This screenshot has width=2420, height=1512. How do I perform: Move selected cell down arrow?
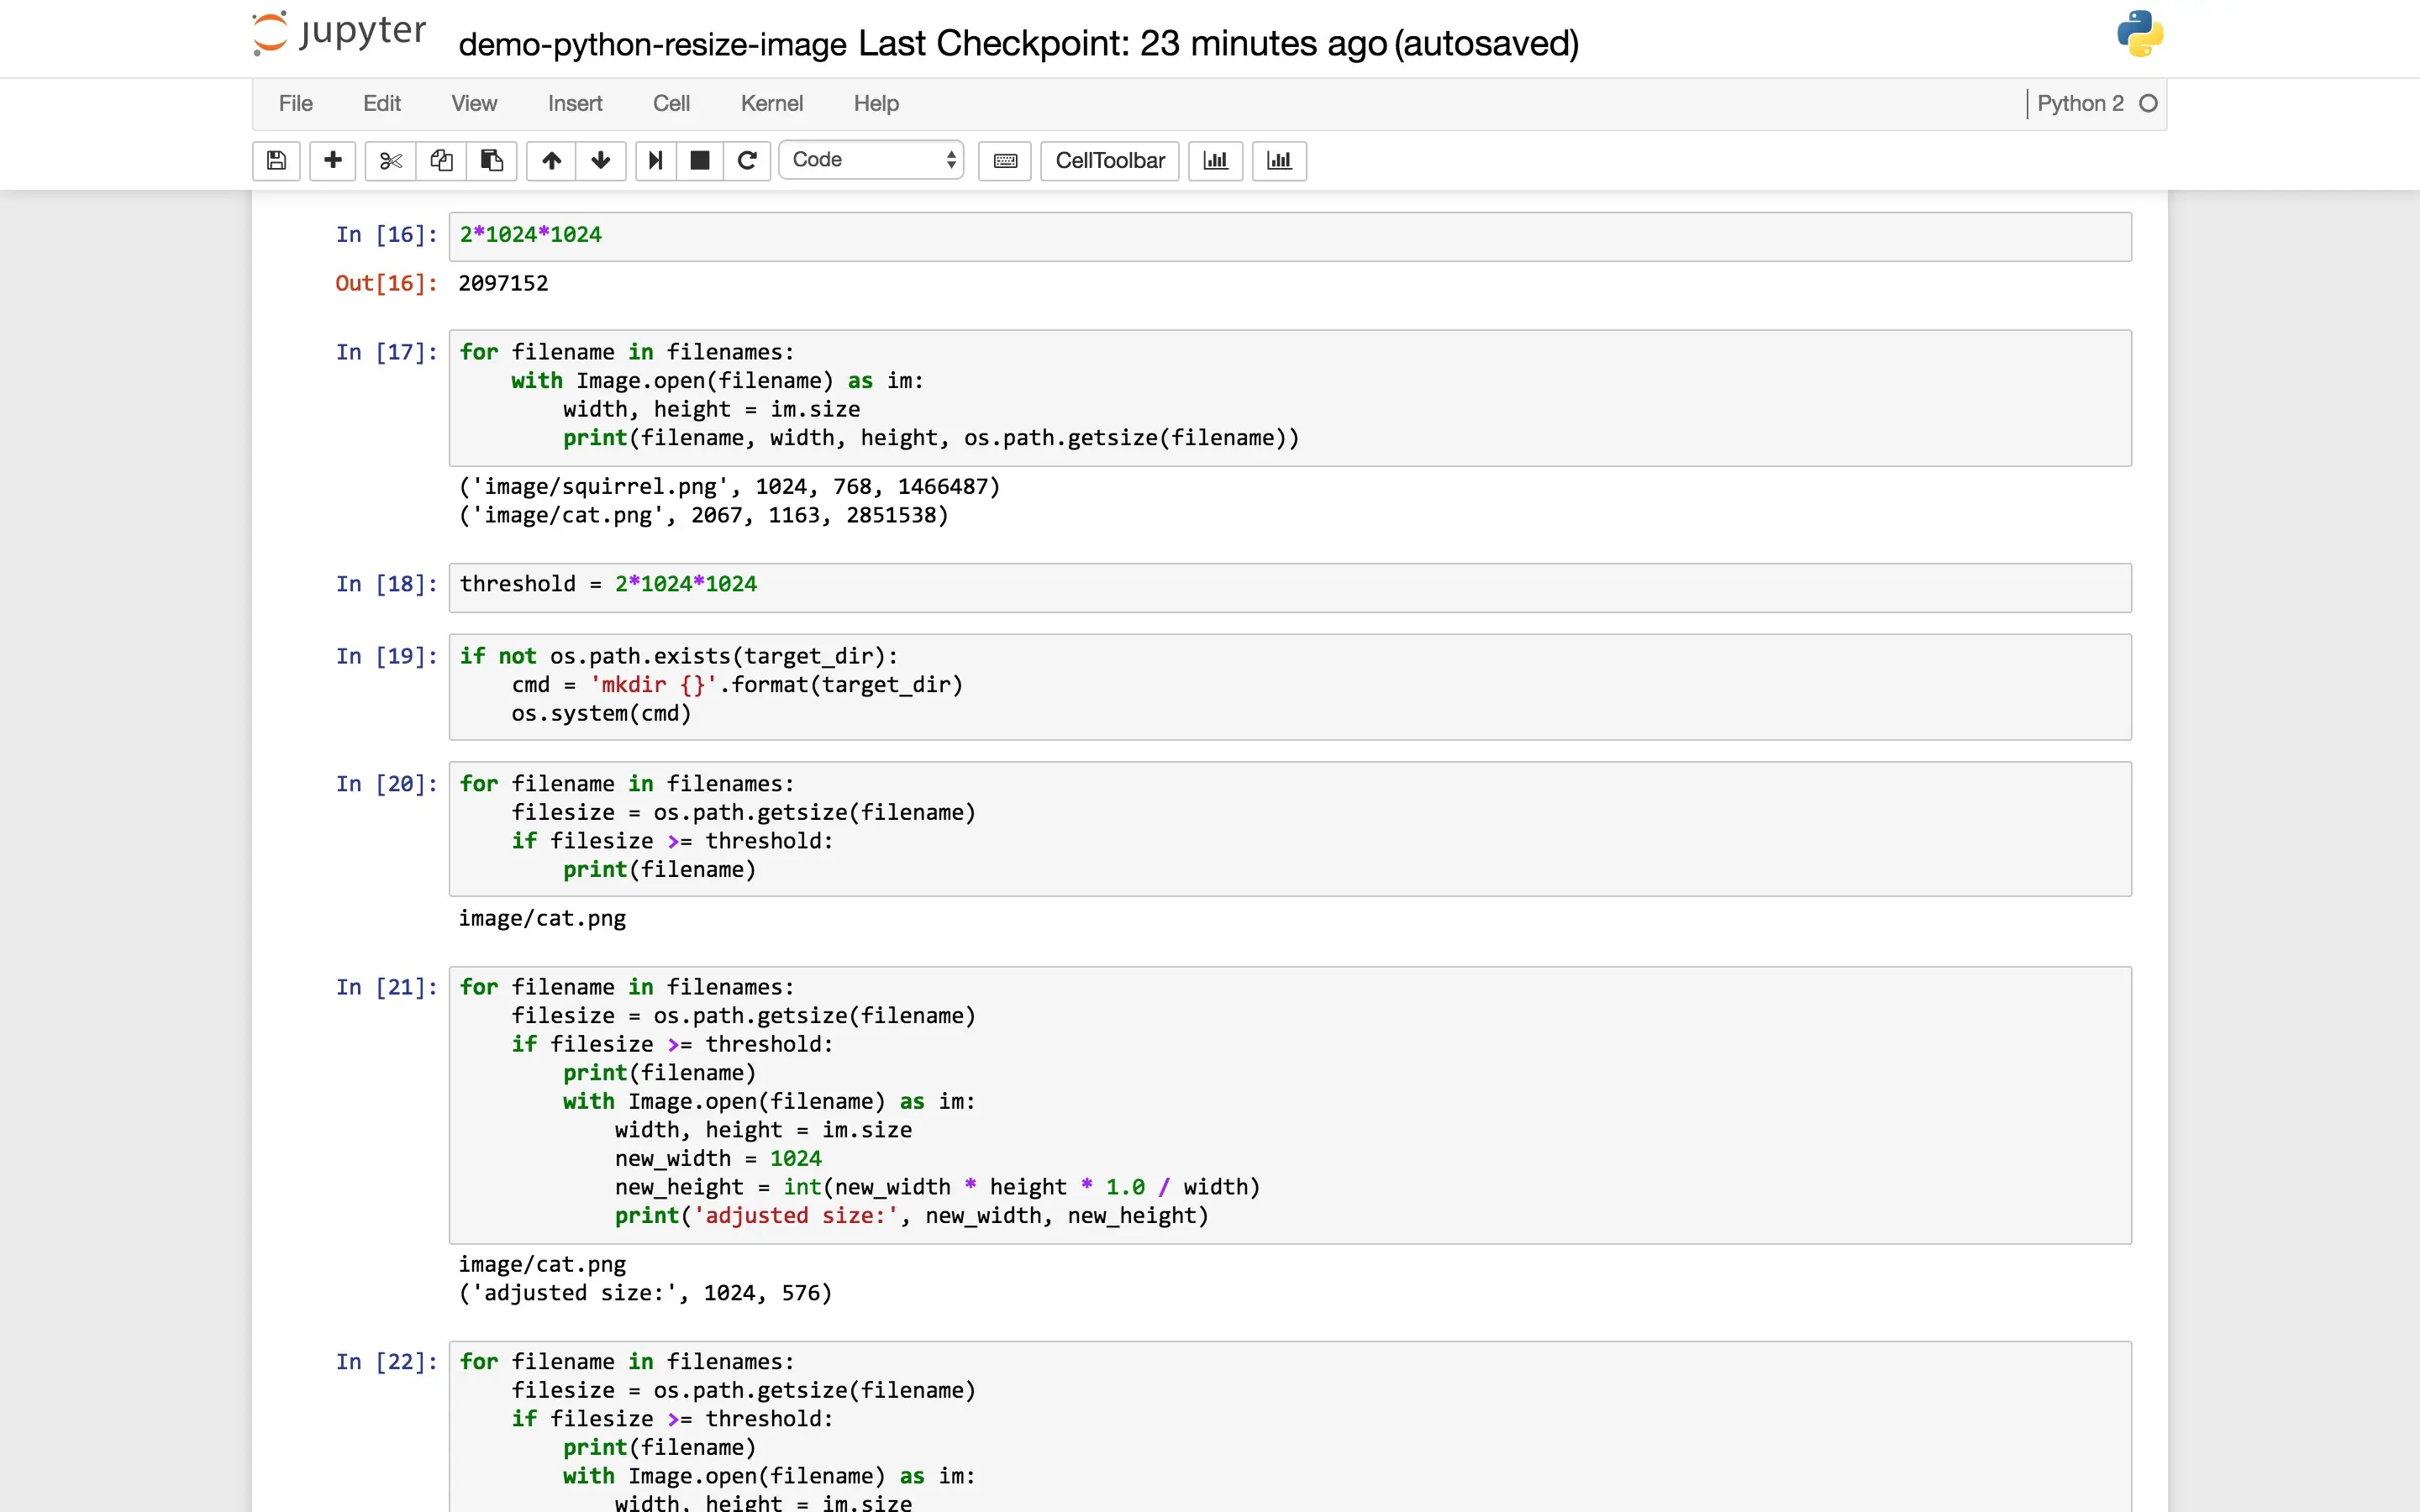[x=601, y=160]
